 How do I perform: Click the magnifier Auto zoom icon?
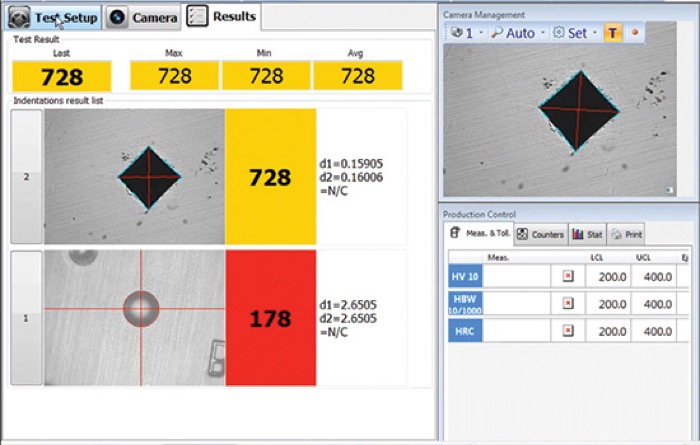coord(496,33)
